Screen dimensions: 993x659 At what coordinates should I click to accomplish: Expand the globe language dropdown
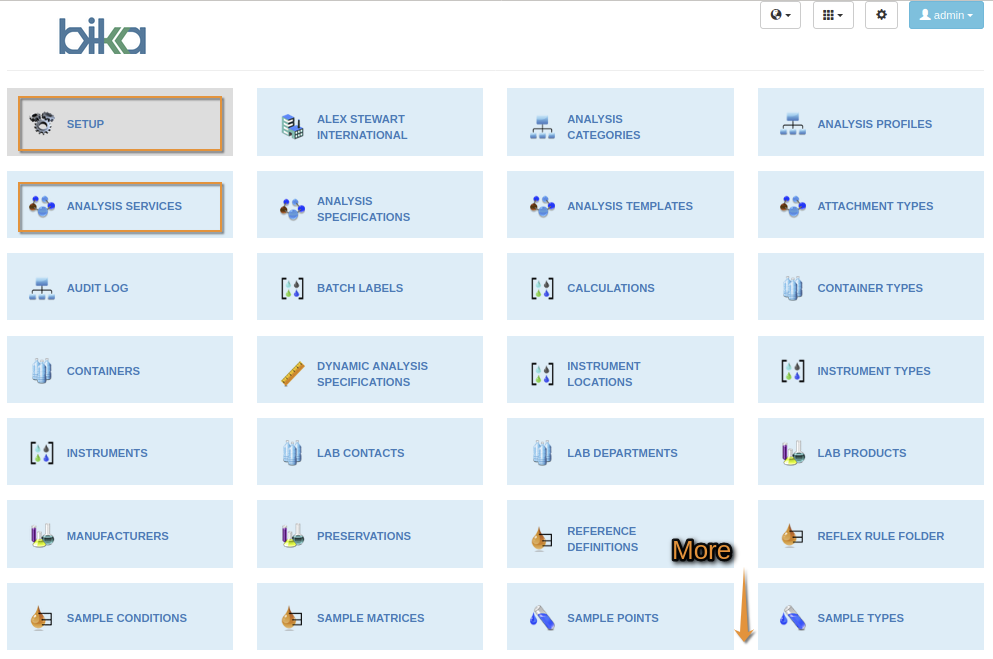780,15
